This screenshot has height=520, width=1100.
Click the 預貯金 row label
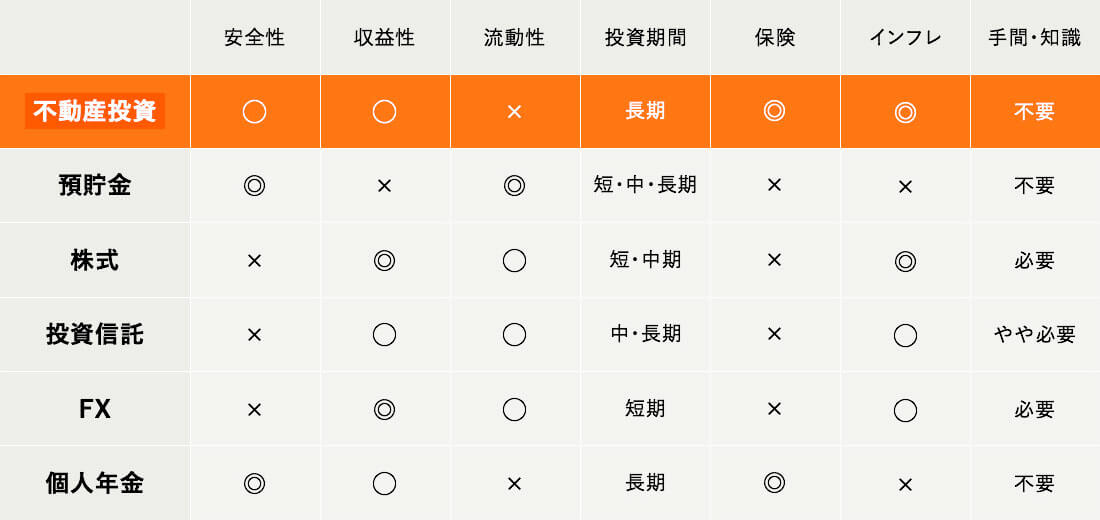[95, 186]
